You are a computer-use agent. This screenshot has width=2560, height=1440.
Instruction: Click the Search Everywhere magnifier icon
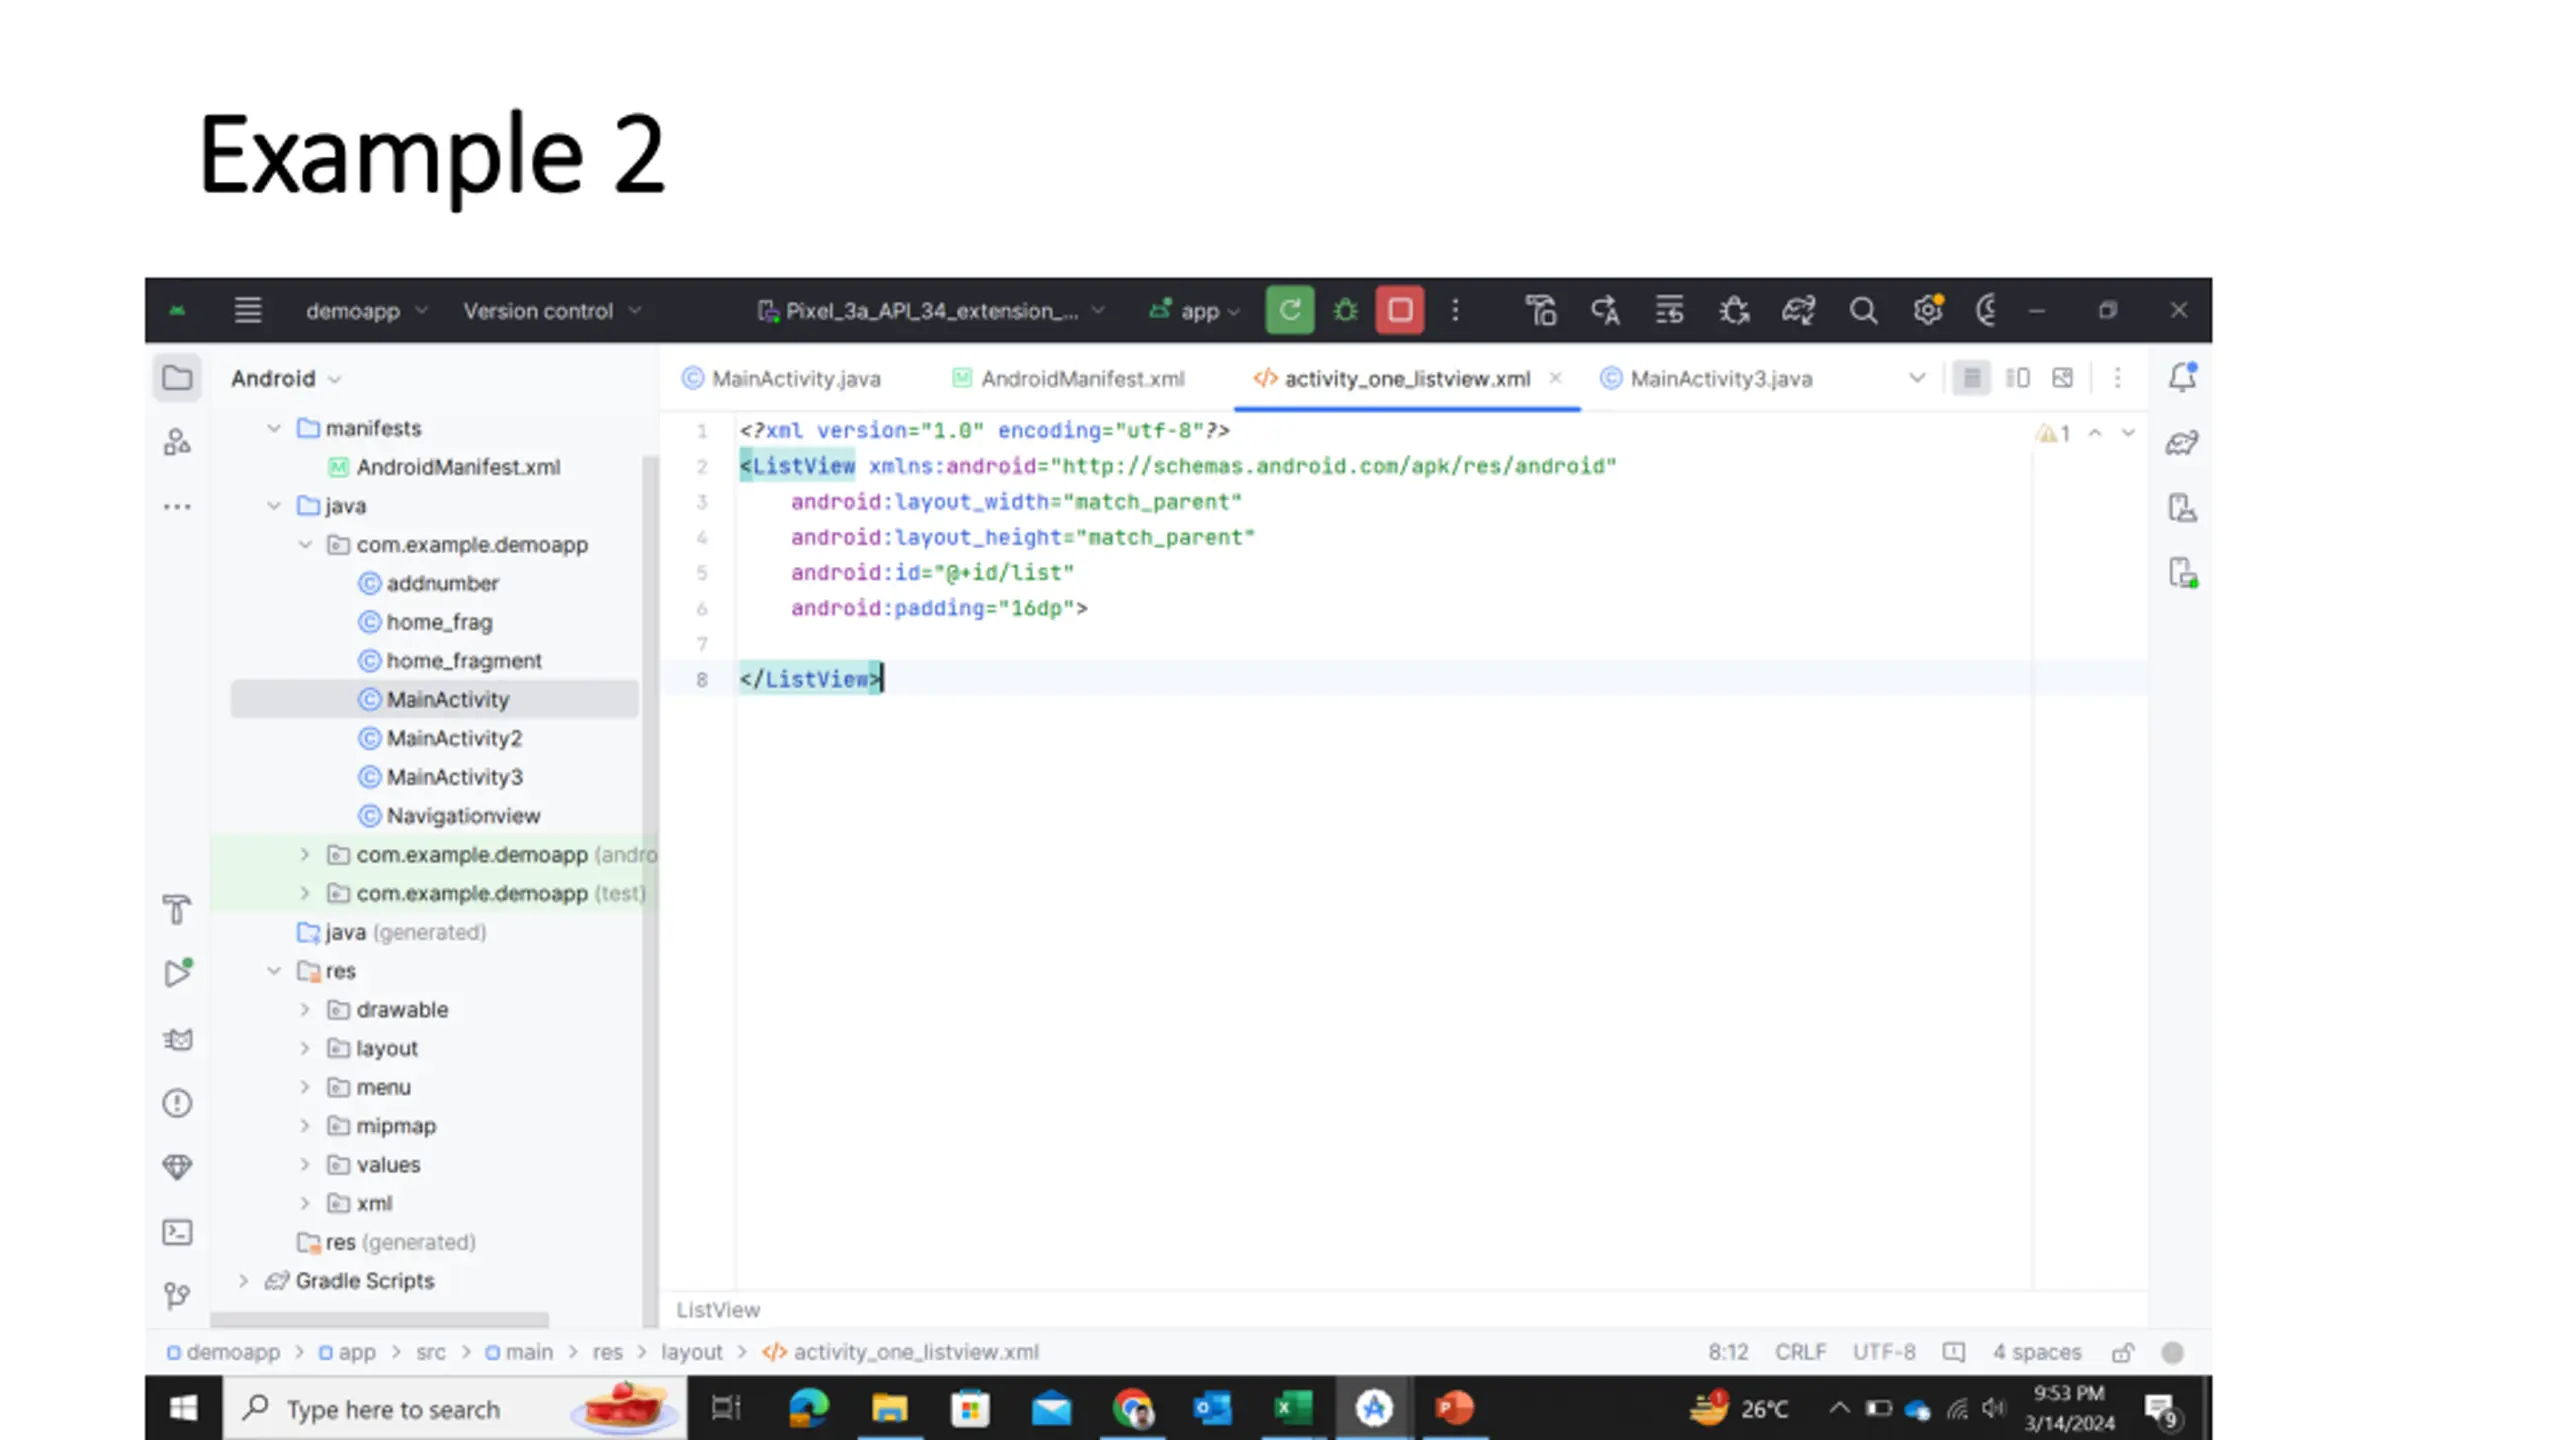[x=1862, y=310]
